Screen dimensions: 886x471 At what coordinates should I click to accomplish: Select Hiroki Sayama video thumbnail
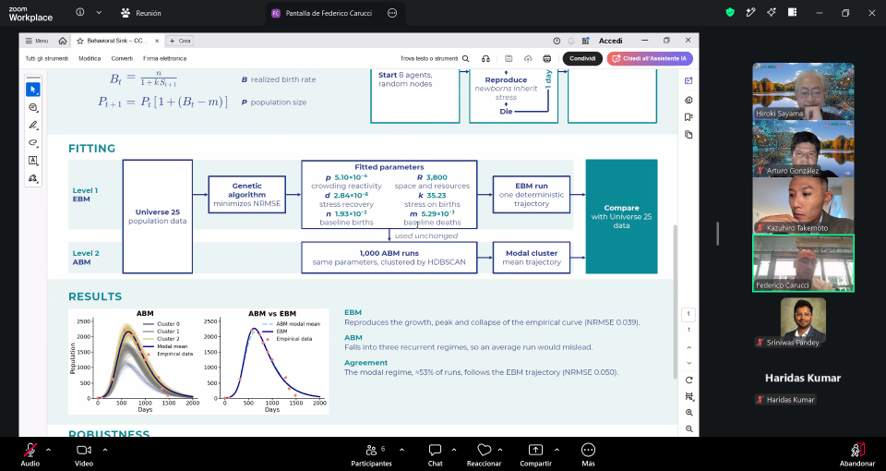(803, 91)
